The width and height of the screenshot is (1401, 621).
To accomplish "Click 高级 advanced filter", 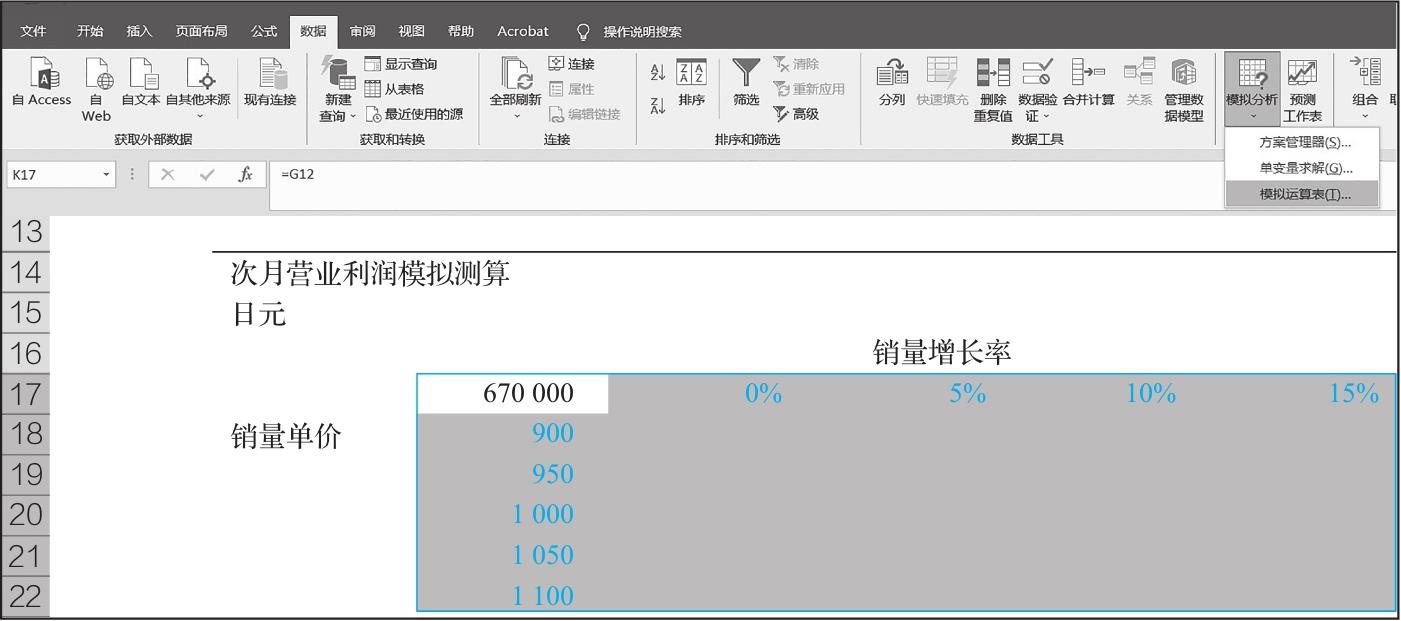I will pyautogui.click(x=796, y=114).
